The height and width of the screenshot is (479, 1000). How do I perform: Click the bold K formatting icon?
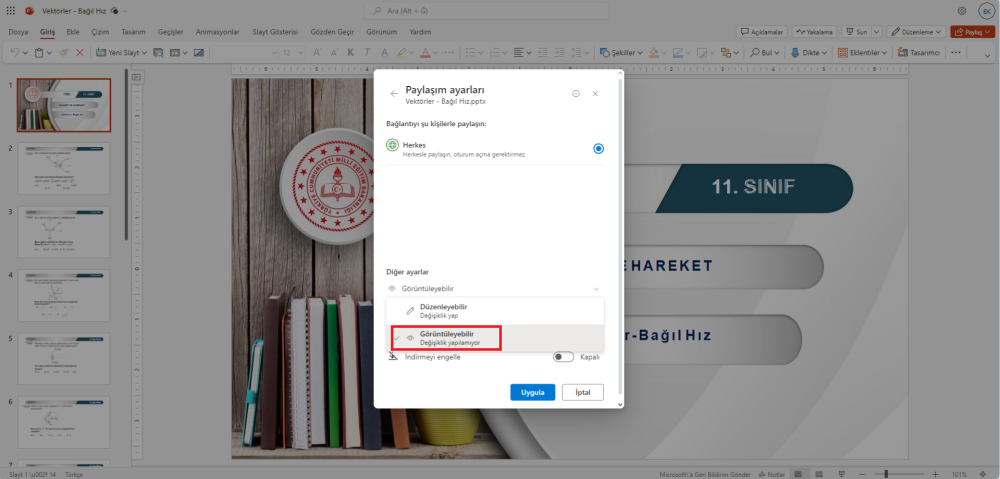click(350, 52)
